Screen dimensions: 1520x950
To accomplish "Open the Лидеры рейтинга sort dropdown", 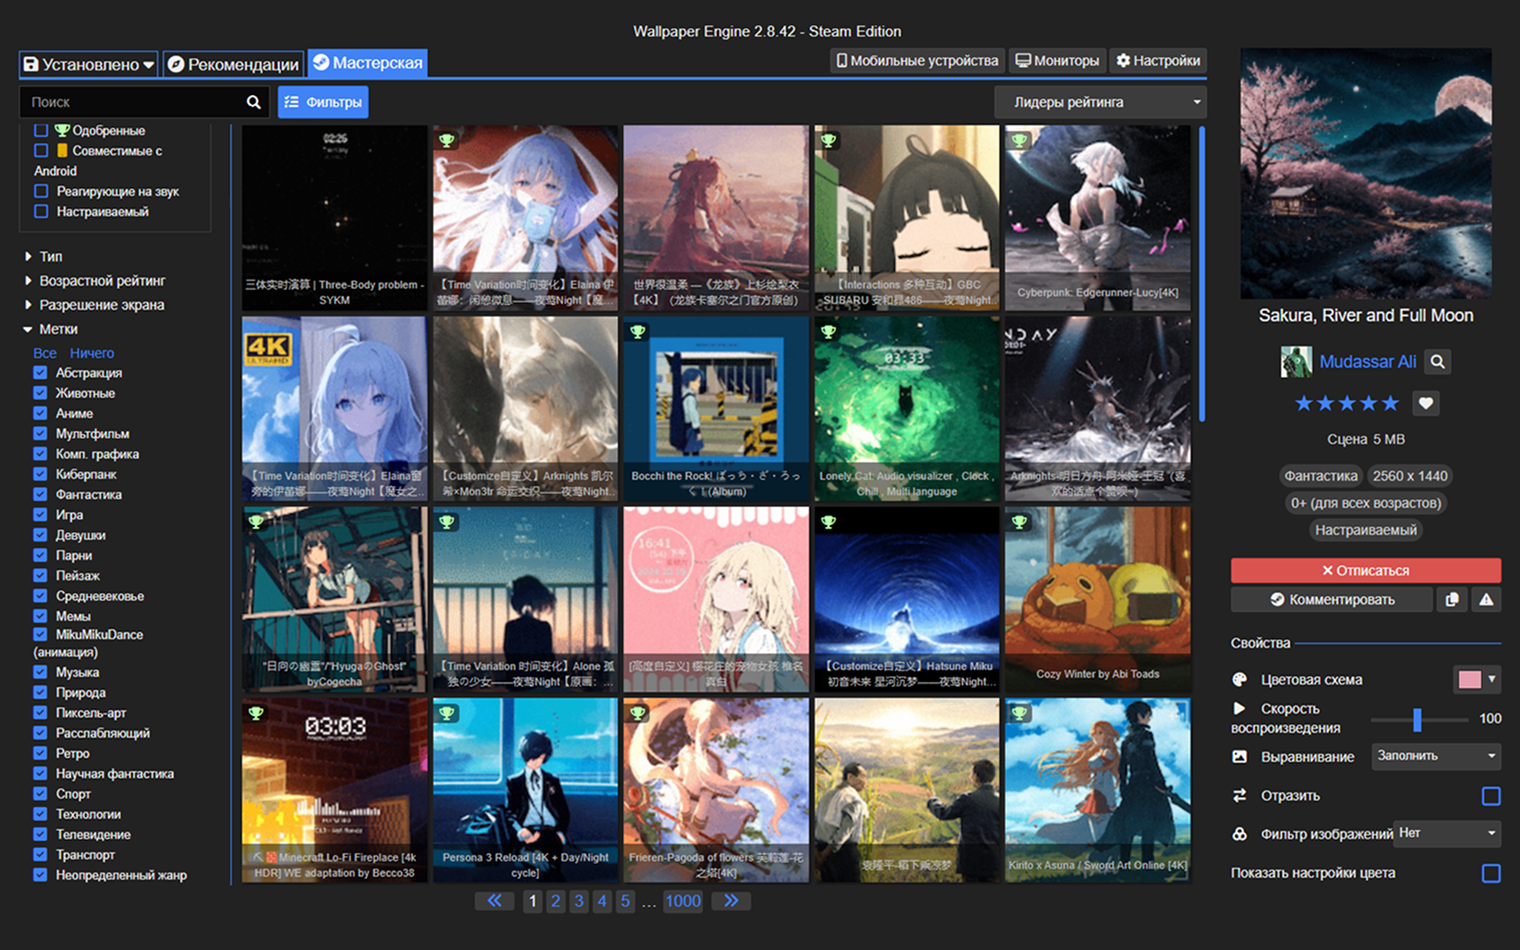I will 1100,102.
